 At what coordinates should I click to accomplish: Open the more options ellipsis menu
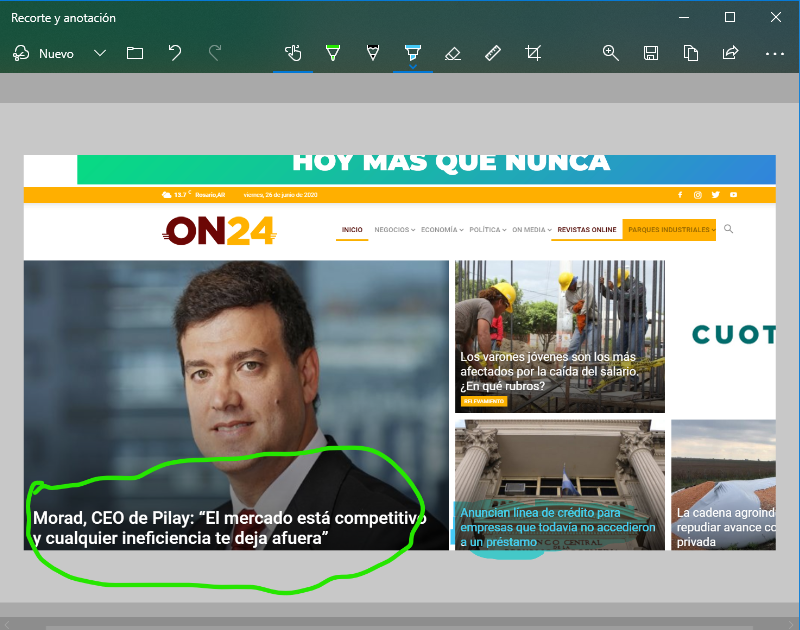[x=774, y=54]
